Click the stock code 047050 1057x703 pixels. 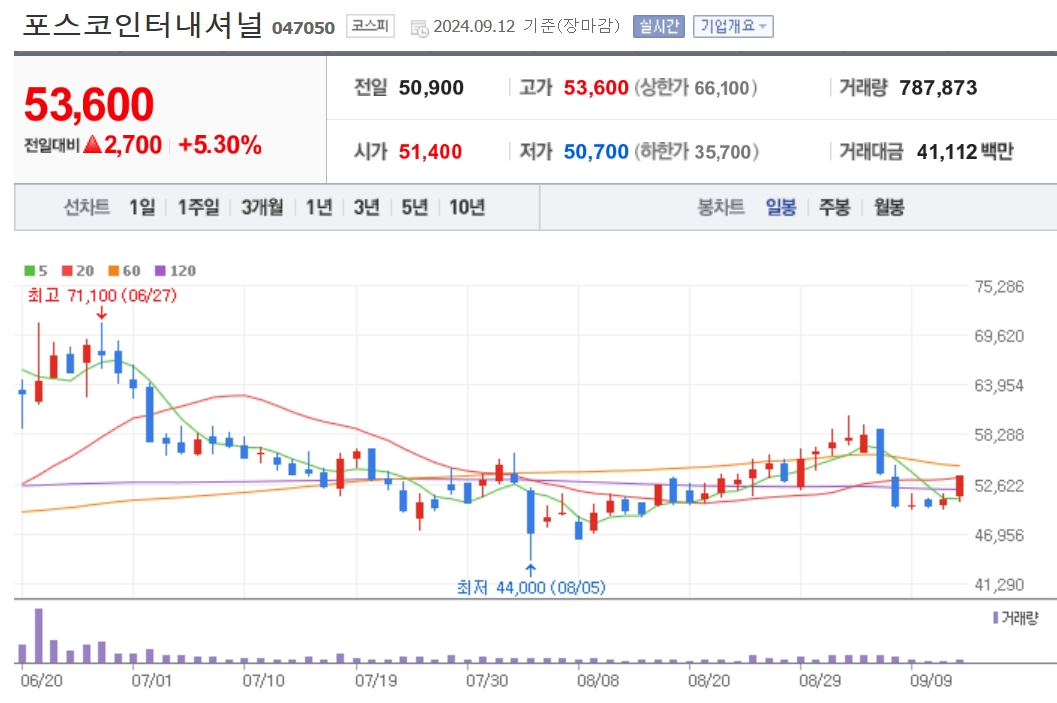[x=303, y=28]
